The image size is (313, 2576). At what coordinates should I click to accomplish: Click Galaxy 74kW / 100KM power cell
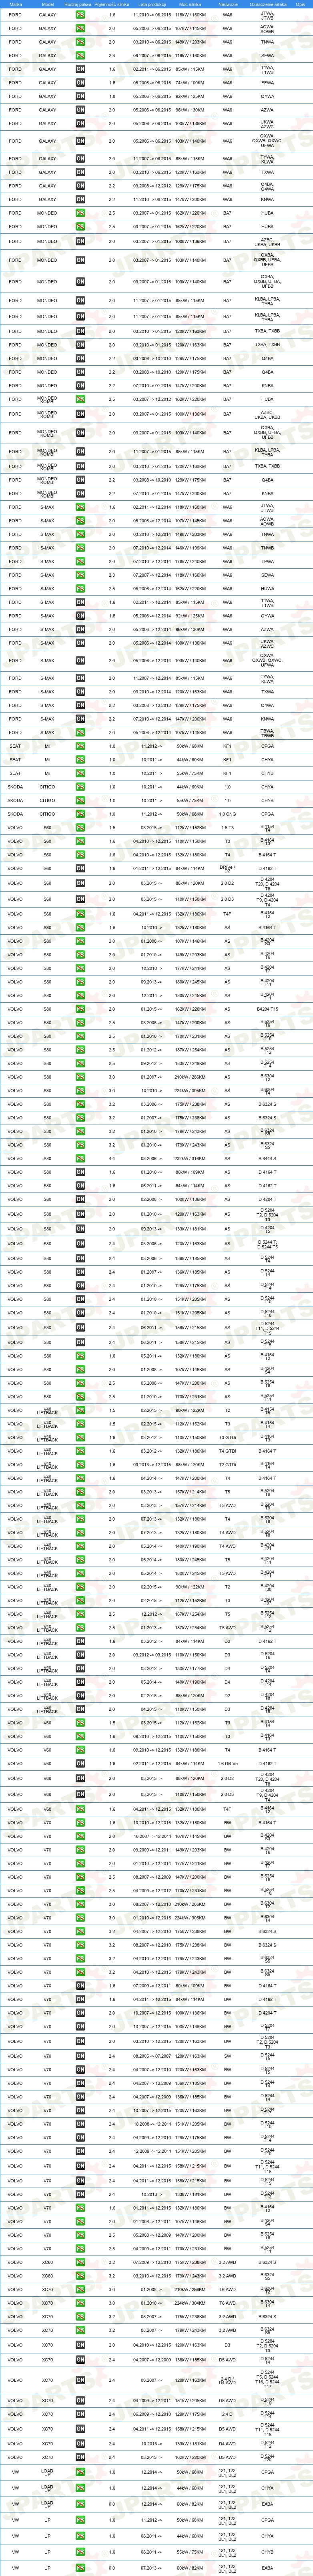pyautogui.click(x=190, y=83)
